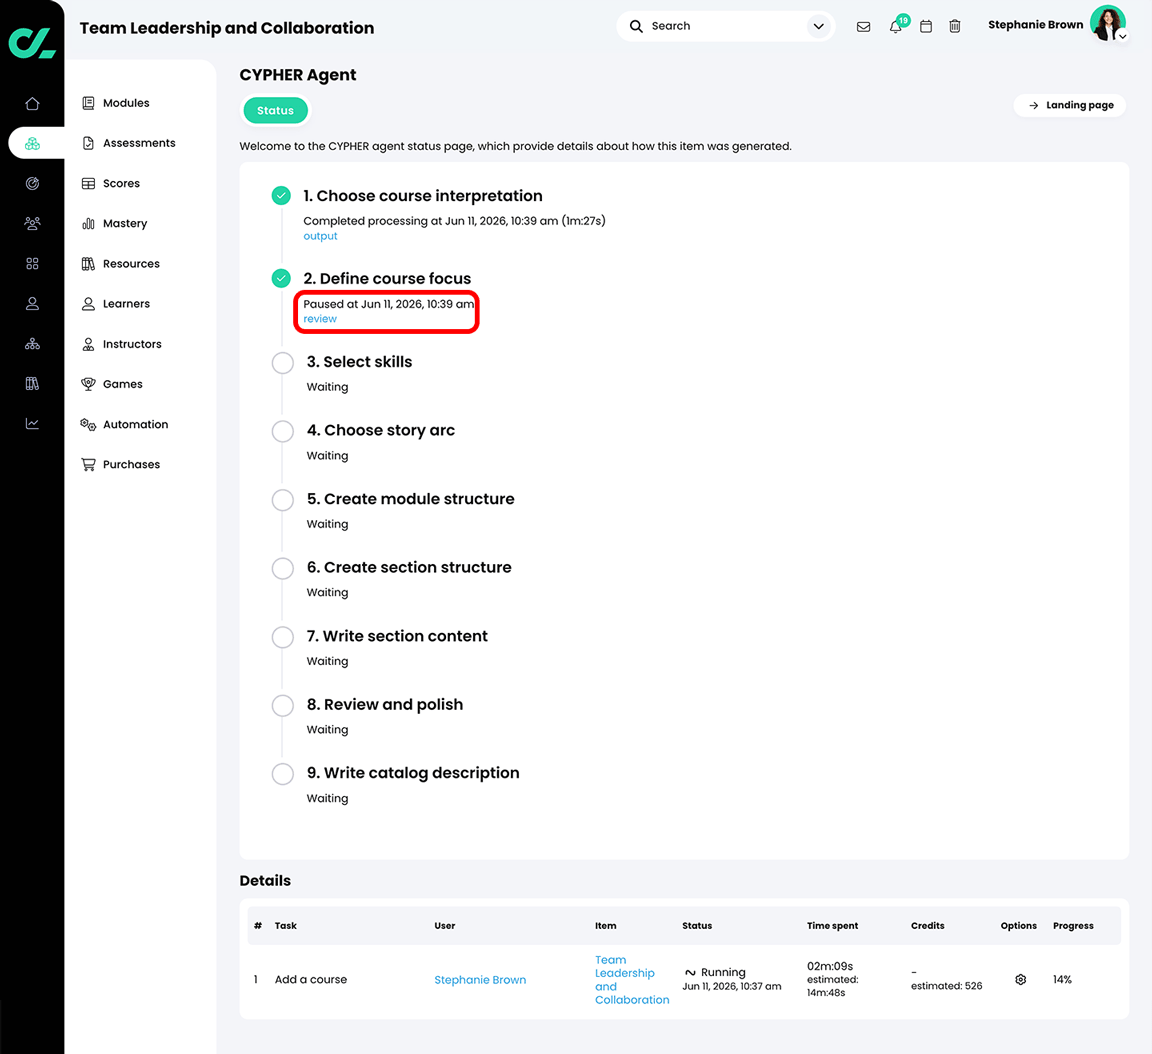
Task: Open the courses cubes icon in rail
Action: pos(32,143)
